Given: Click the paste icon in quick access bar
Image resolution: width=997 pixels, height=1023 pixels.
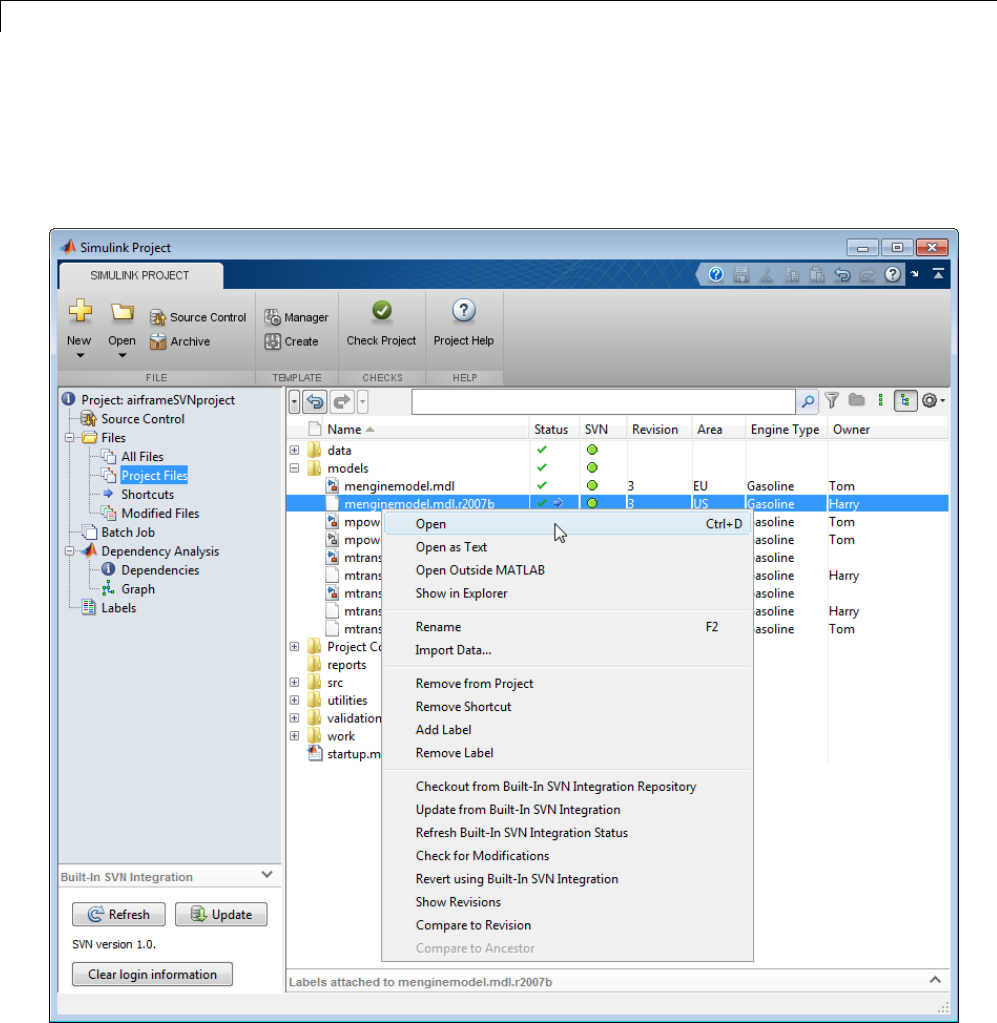Looking at the screenshot, I should [817, 275].
